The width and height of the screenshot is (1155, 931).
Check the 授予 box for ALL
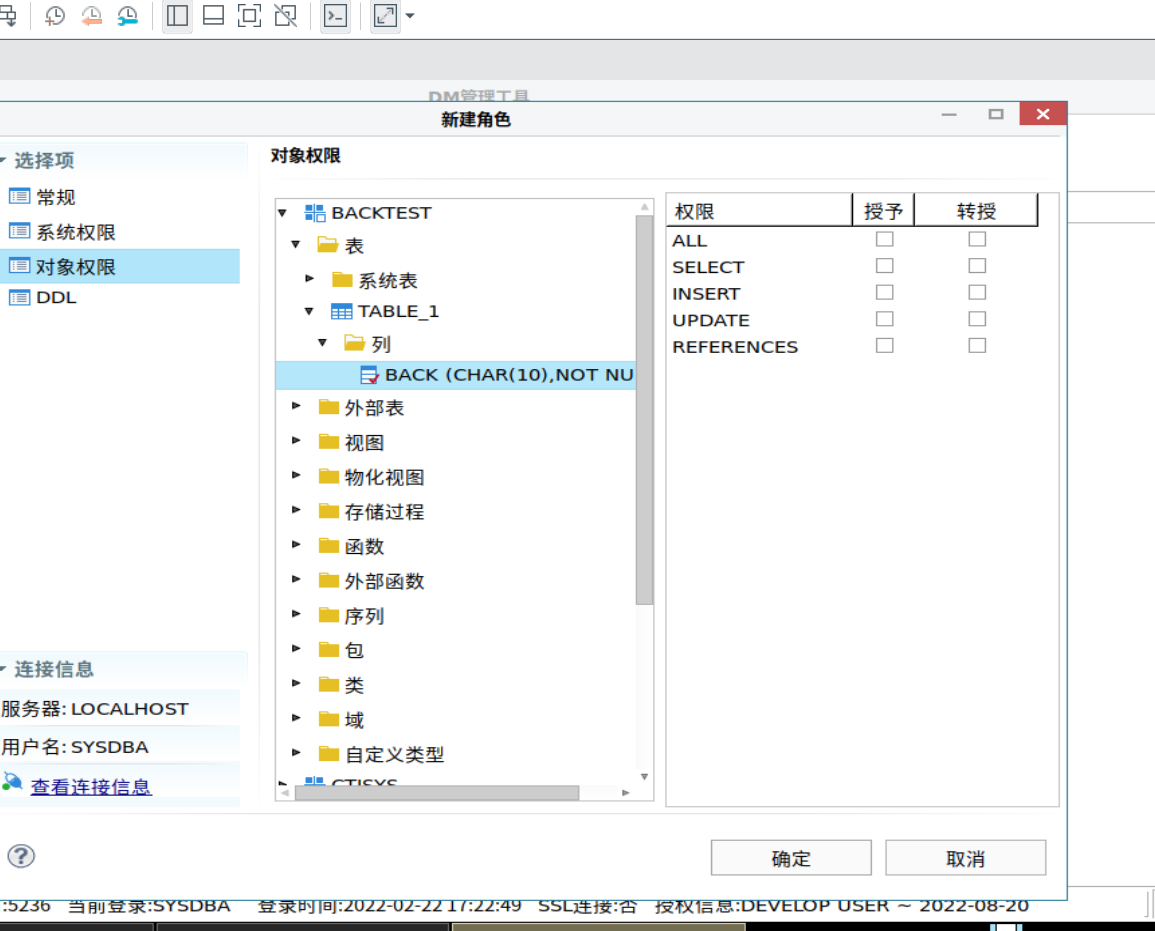tap(885, 239)
